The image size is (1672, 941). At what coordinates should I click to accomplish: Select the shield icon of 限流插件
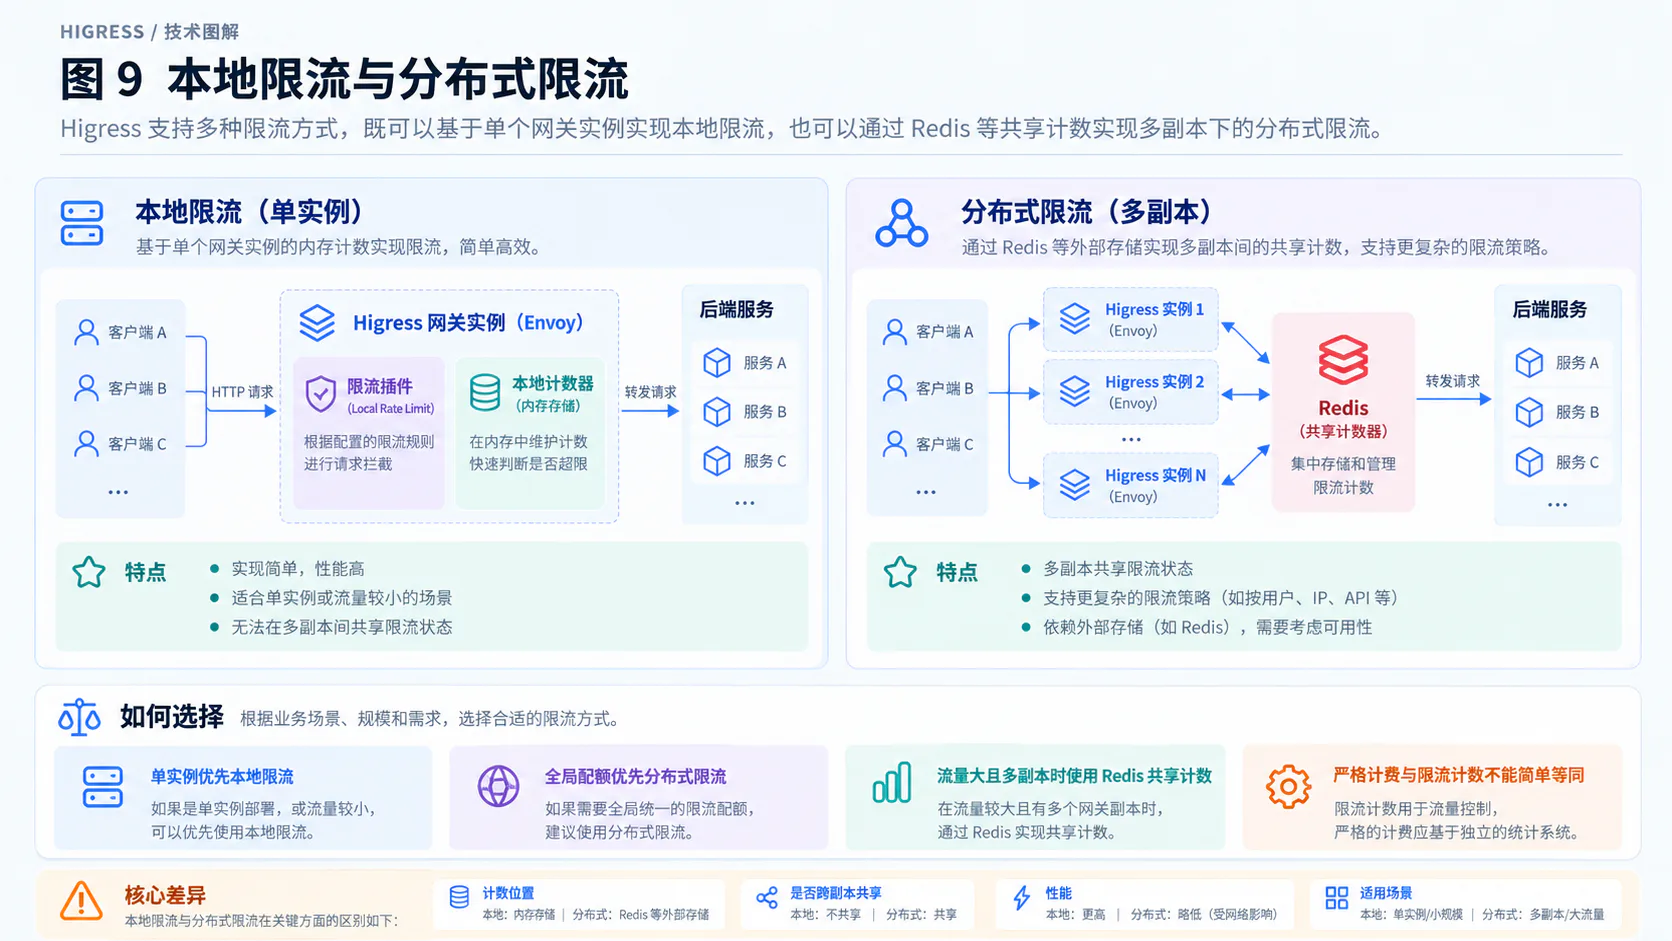pyautogui.click(x=320, y=395)
